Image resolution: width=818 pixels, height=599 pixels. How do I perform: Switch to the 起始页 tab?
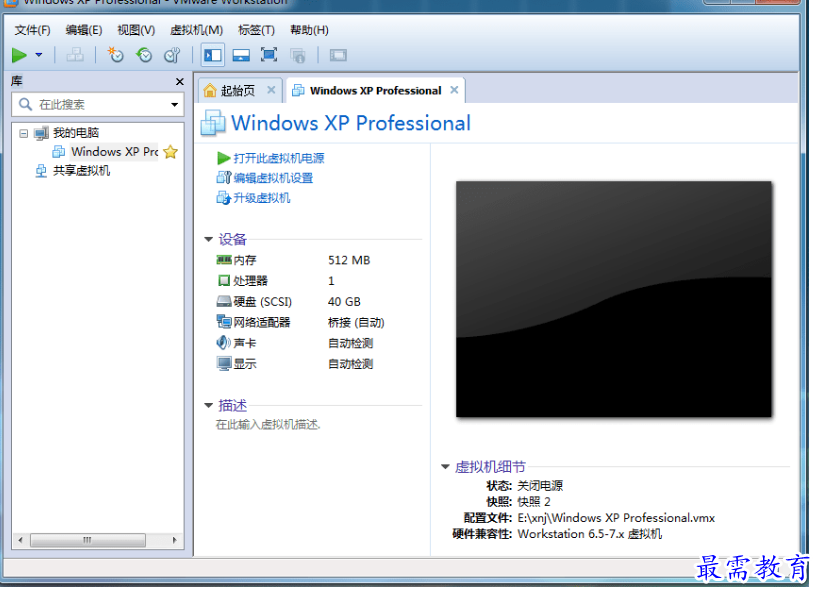(237, 91)
